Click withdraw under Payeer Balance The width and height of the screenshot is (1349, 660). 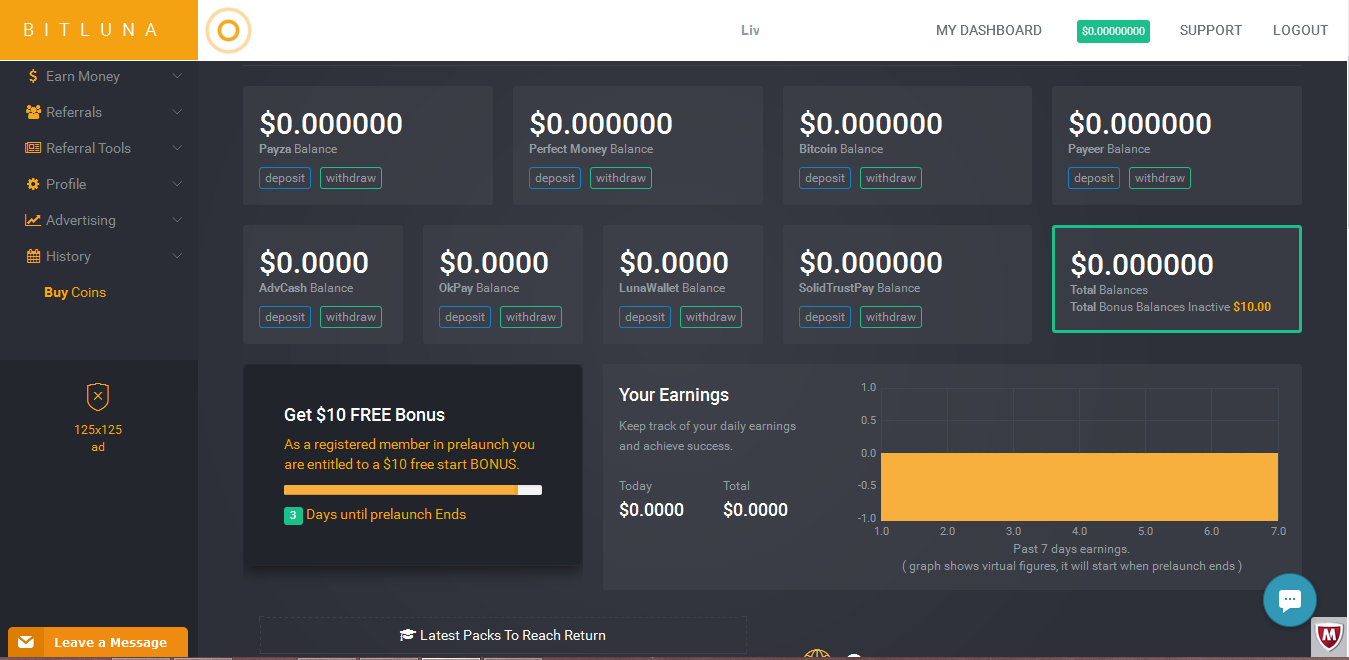[1160, 178]
